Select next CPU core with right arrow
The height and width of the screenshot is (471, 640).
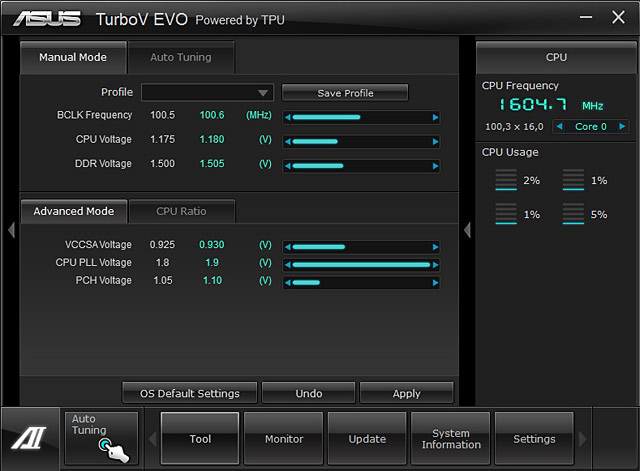(x=622, y=127)
